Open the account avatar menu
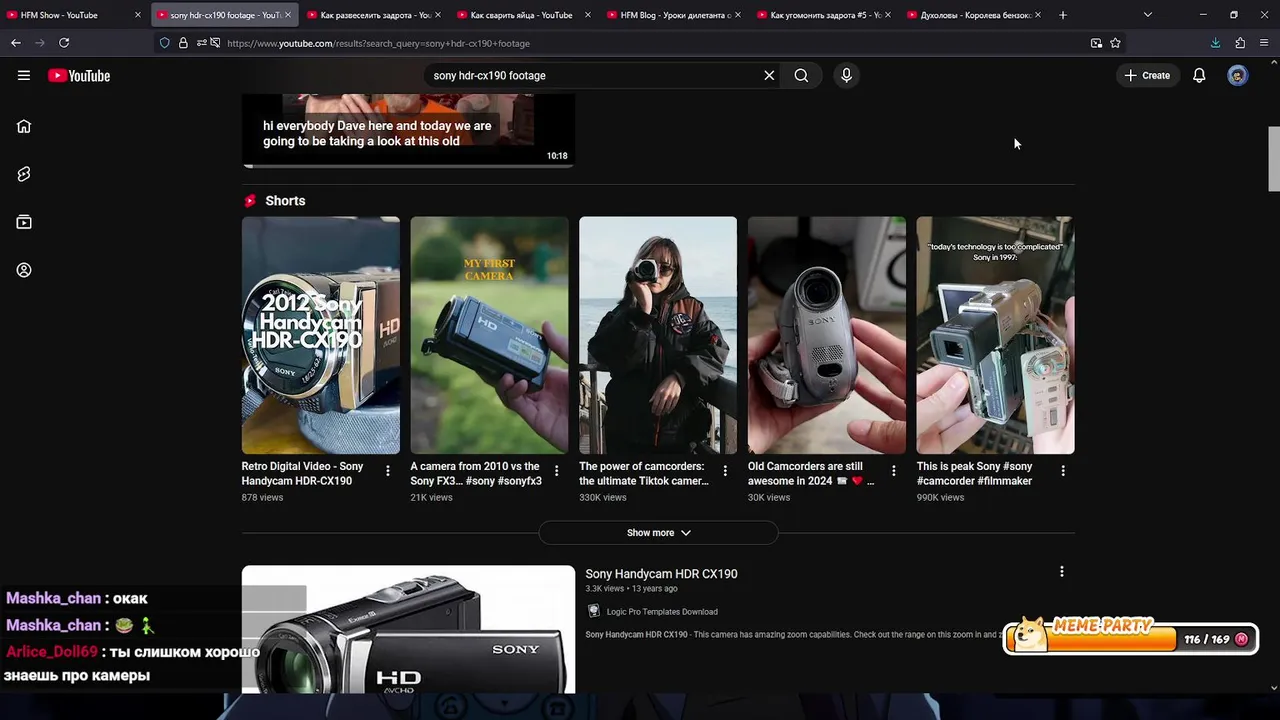The image size is (1280, 720). click(x=1238, y=75)
